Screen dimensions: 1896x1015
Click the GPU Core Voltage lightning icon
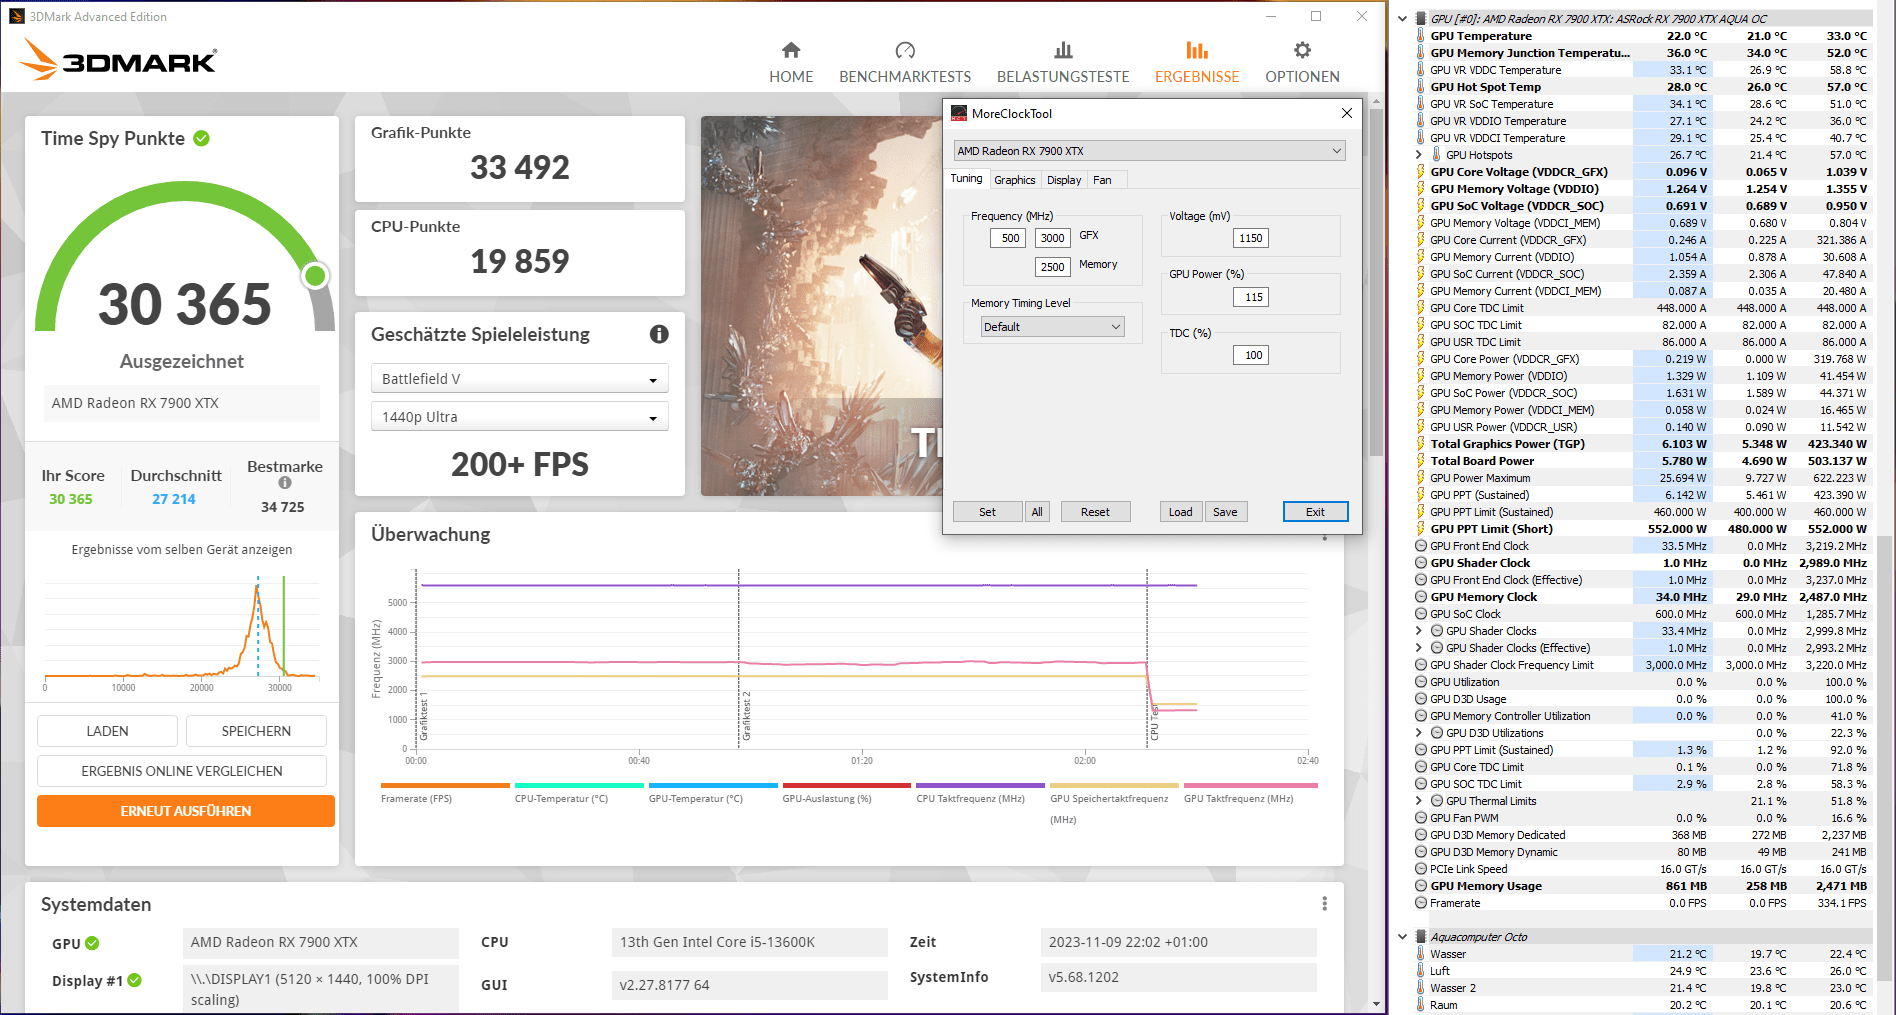click(1420, 172)
